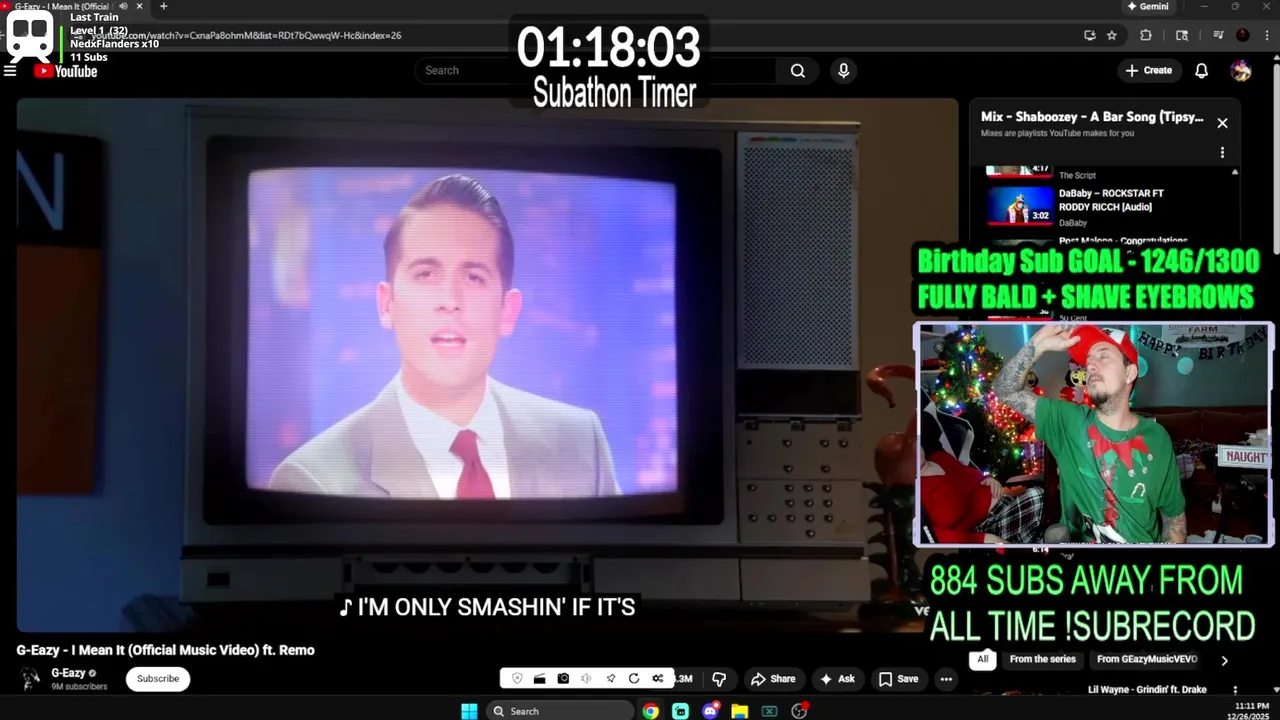Open the Windows Start menu

pyautogui.click(x=469, y=711)
